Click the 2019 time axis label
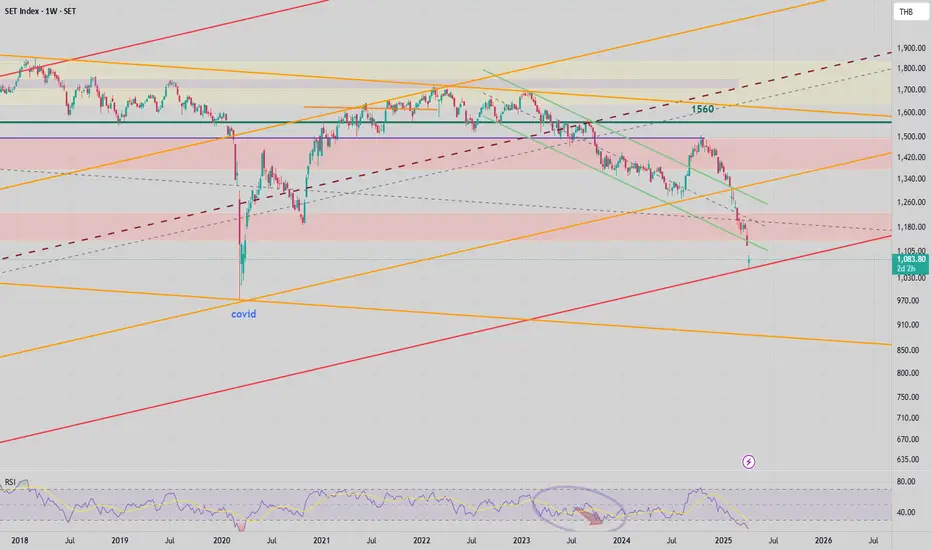 (119, 540)
